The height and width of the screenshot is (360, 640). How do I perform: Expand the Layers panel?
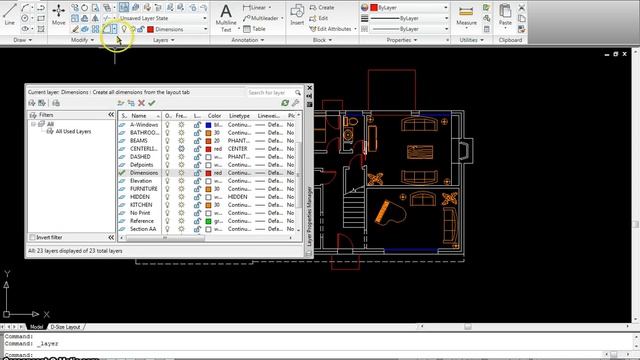(x=164, y=40)
